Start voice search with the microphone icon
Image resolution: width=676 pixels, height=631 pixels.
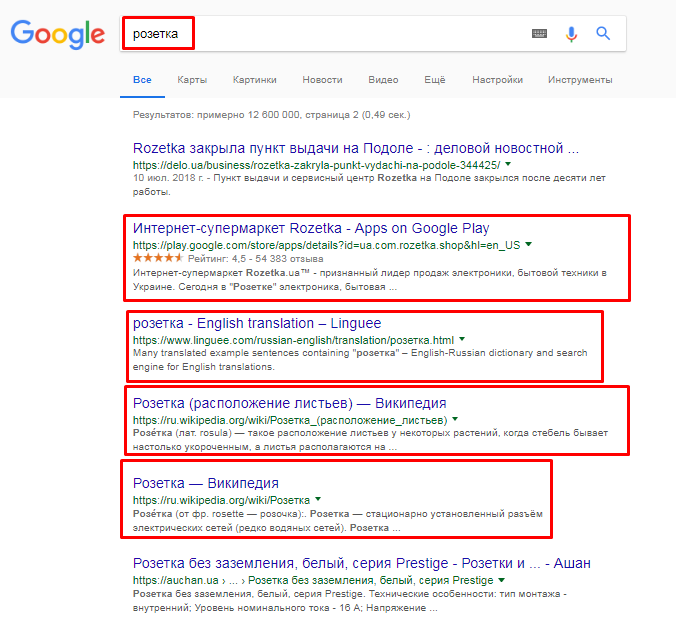tap(571, 34)
